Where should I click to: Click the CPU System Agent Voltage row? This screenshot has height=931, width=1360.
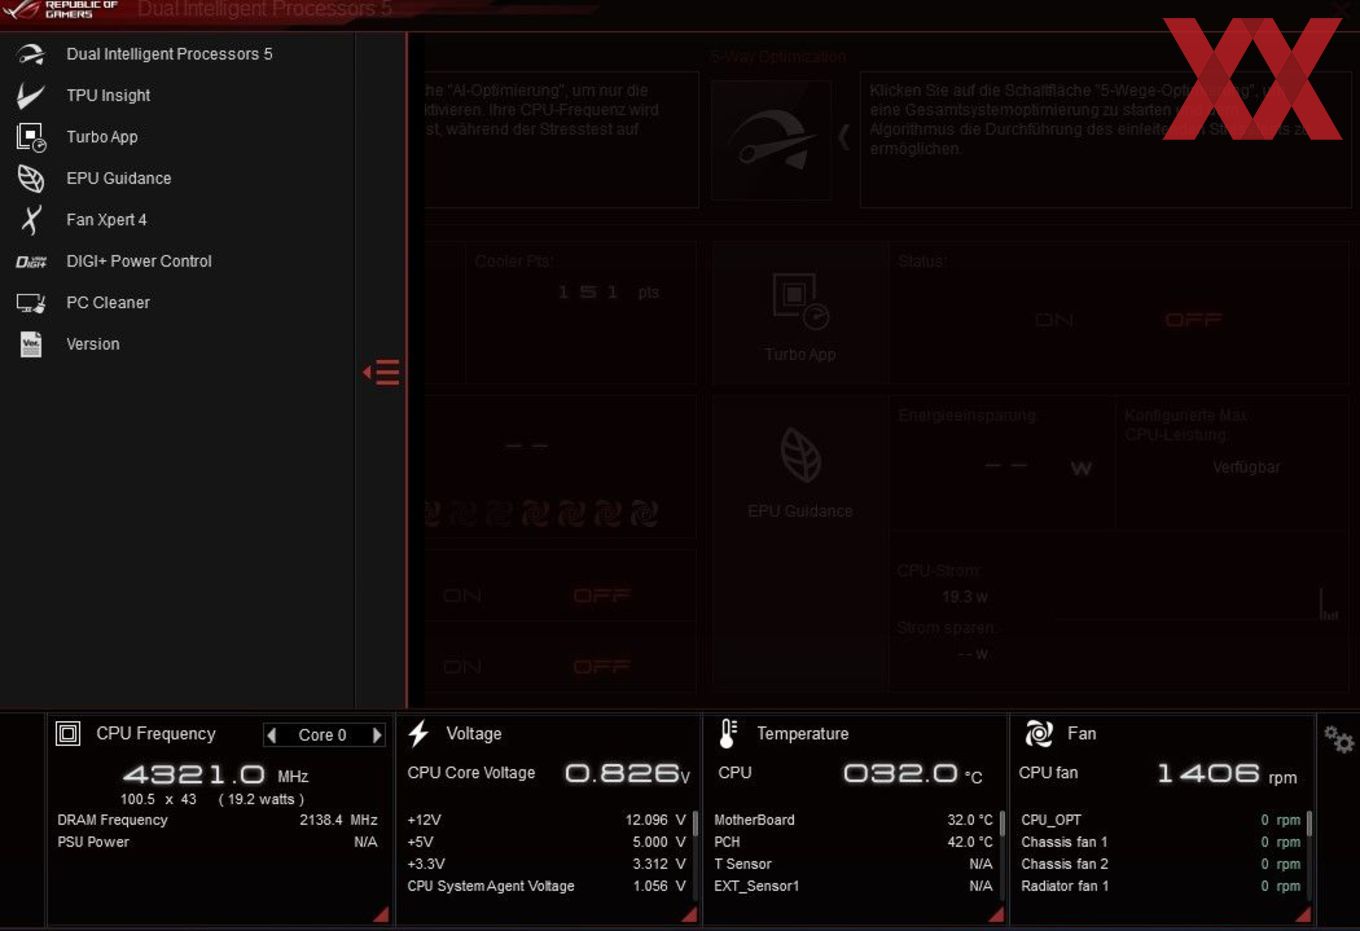pos(546,886)
